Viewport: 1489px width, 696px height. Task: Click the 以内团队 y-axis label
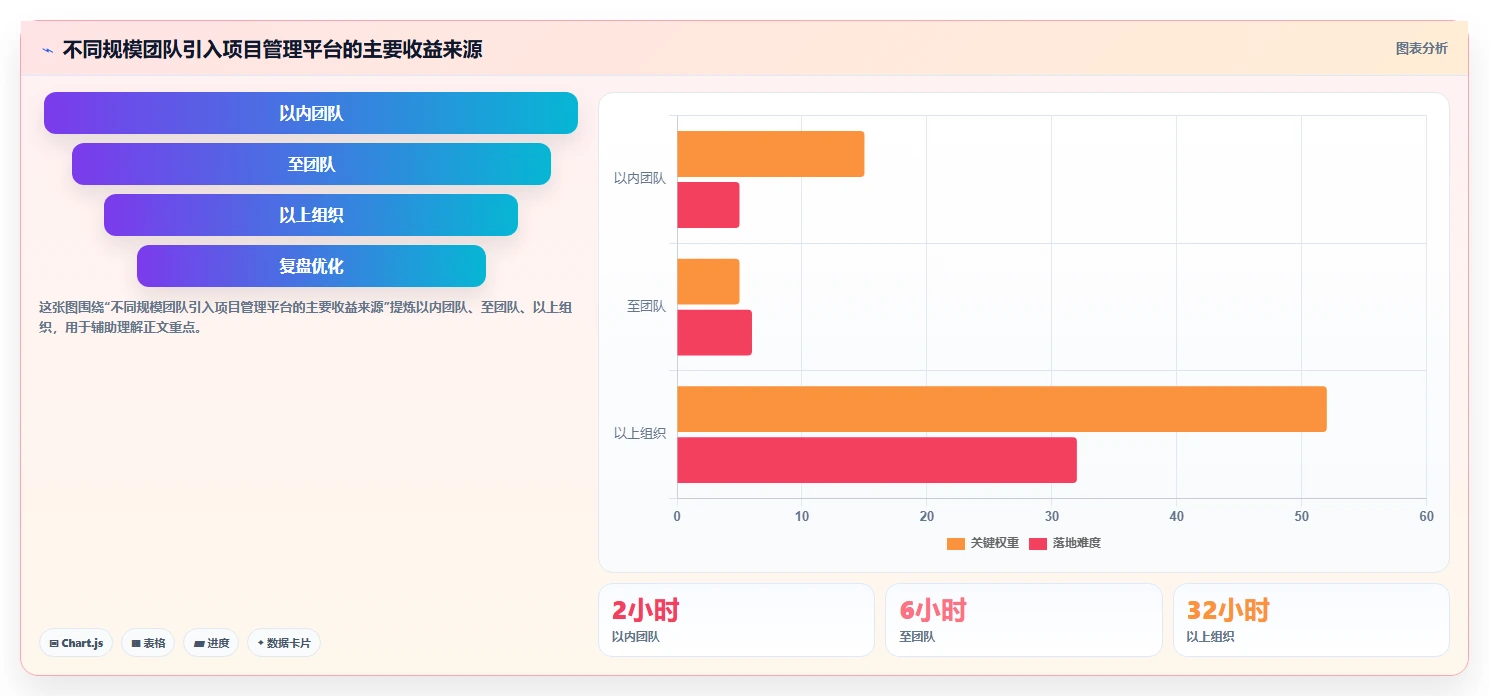[640, 179]
